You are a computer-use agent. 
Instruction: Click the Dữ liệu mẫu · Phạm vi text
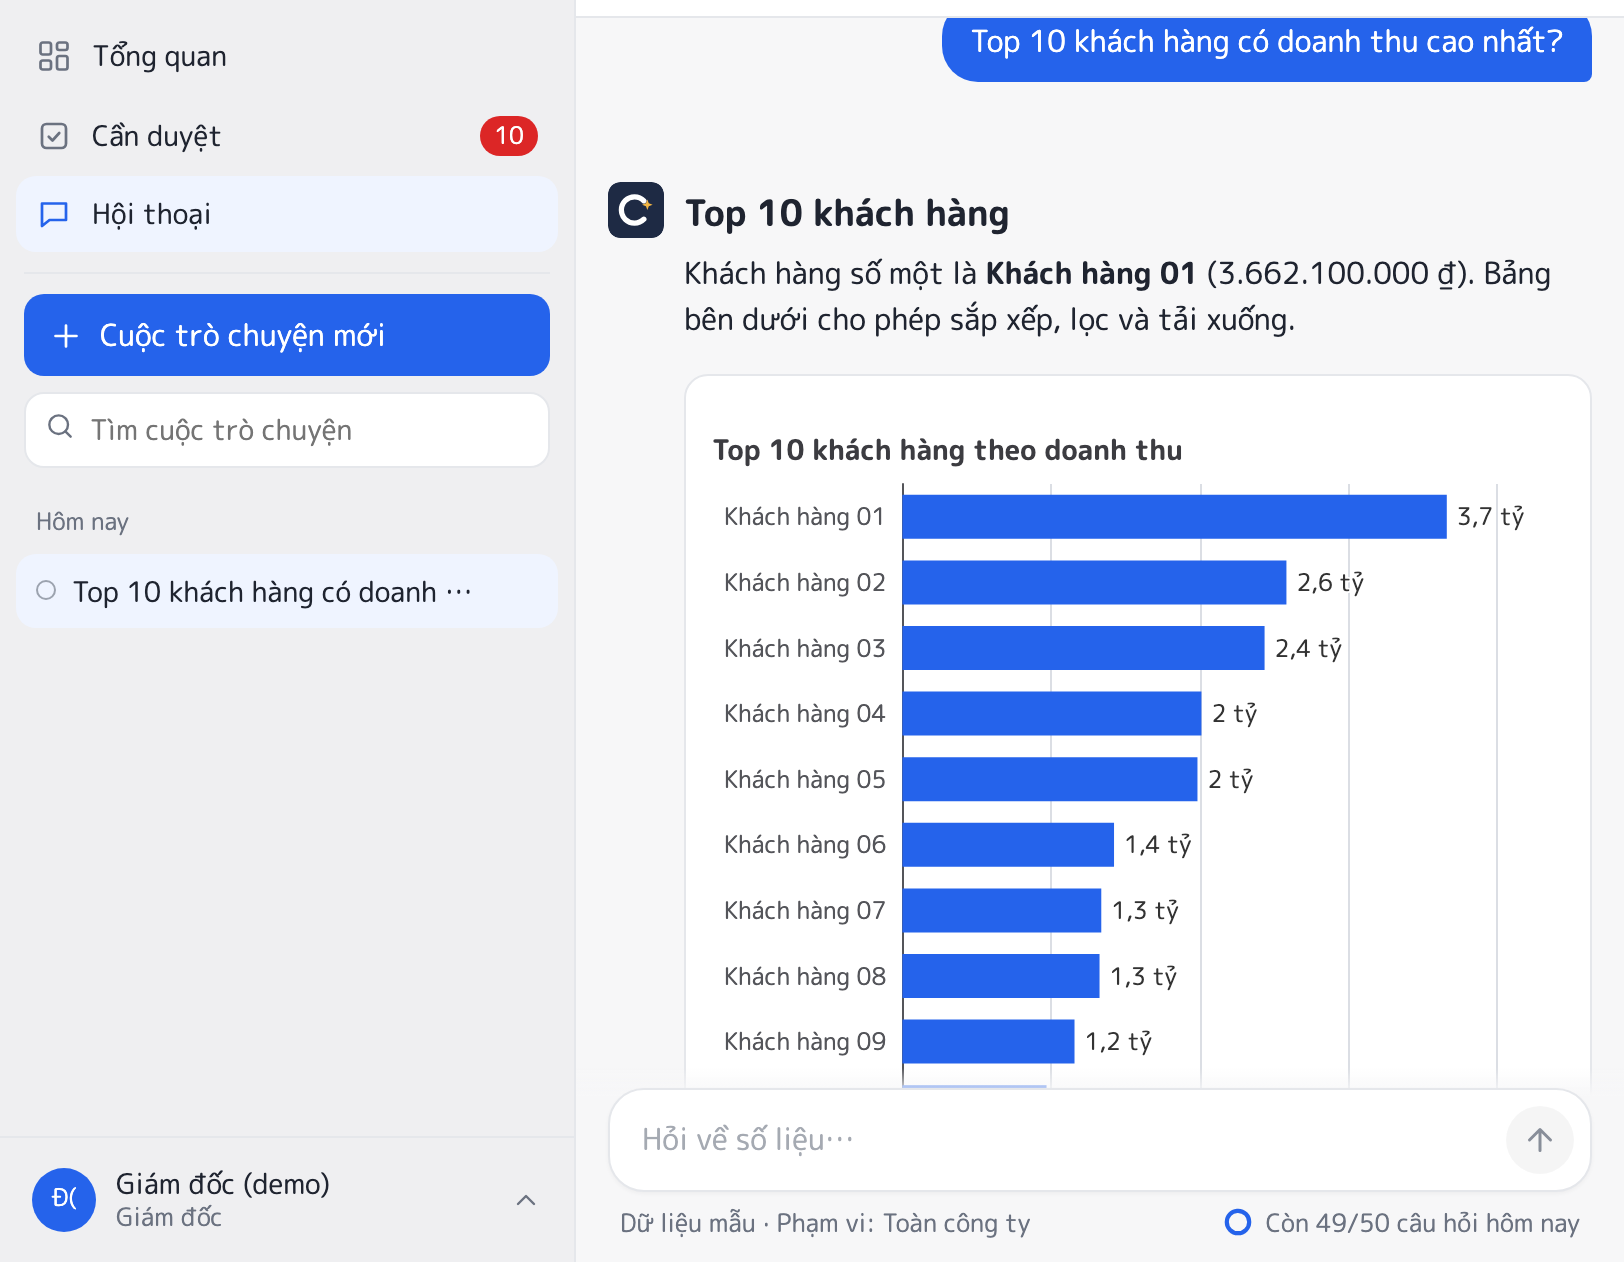tap(825, 1223)
